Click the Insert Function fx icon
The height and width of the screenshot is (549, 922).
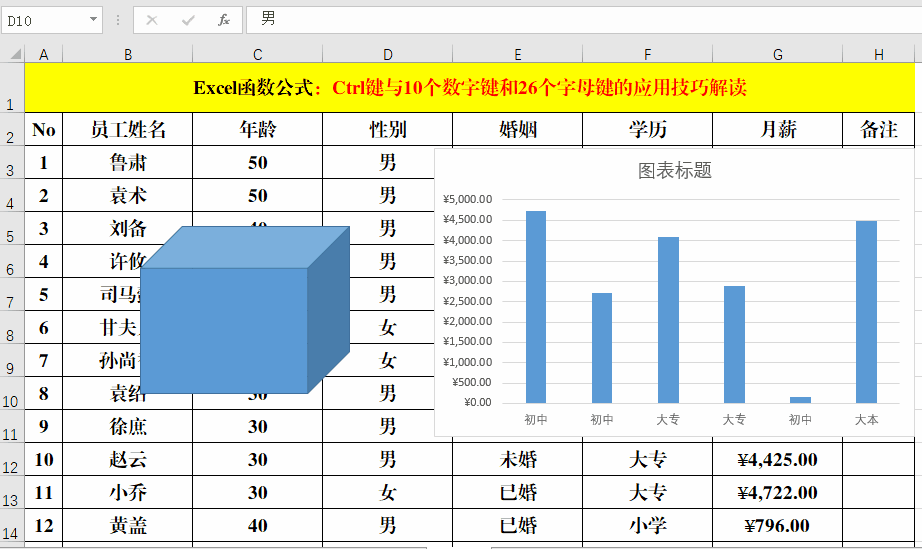[223, 21]
